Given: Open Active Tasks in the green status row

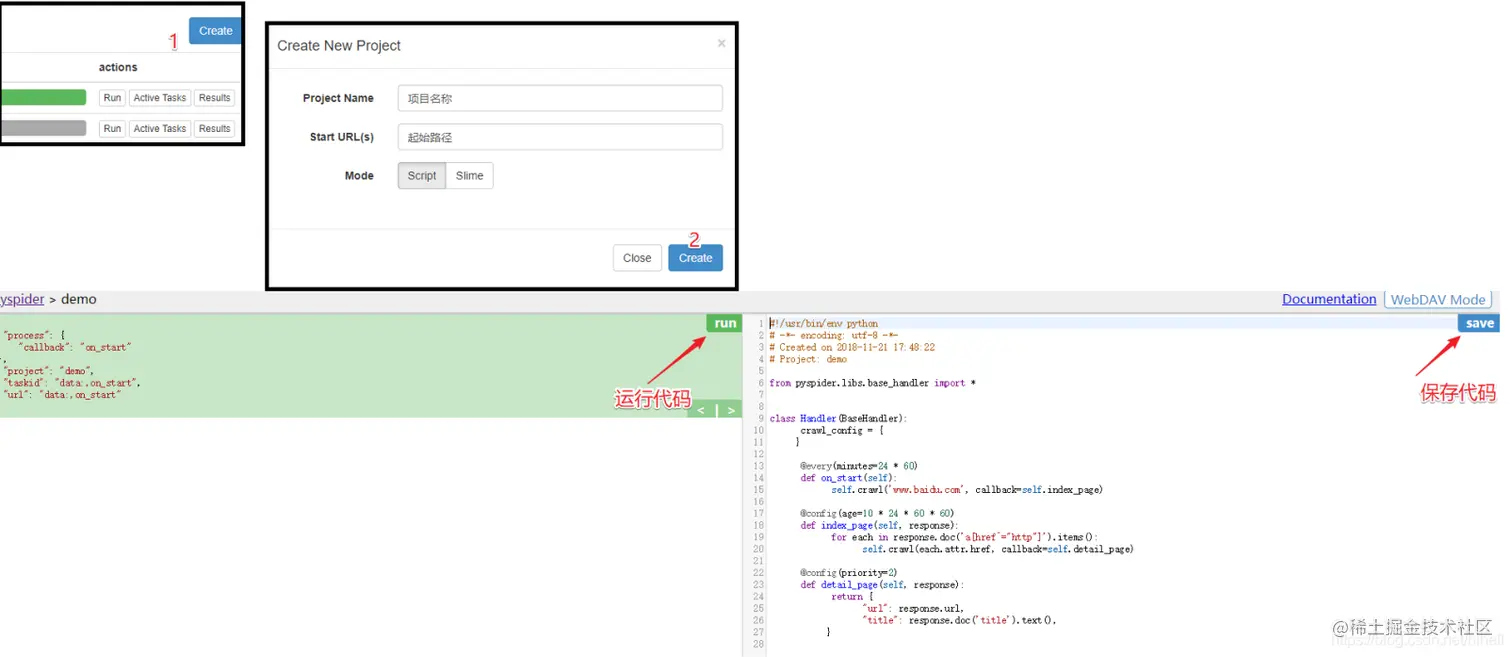Looking at the screenshot, I should pyautogui.click(x=160, y=98).
